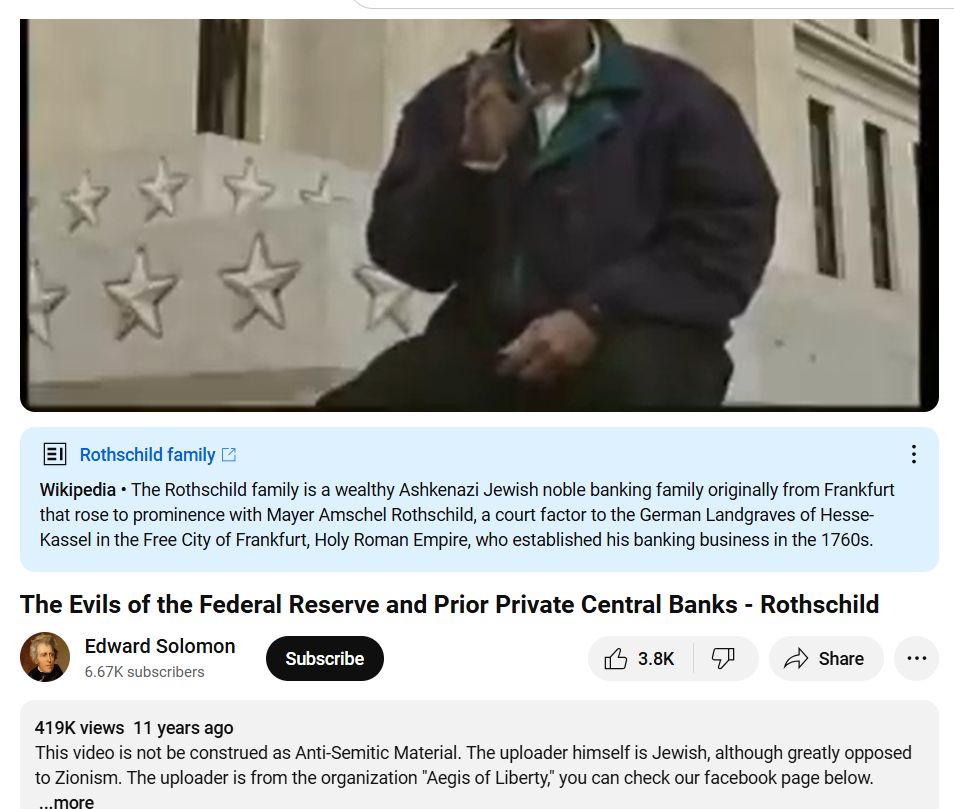954x809 pixels.
Task: Click the 419K views description box
Action: 479,755
